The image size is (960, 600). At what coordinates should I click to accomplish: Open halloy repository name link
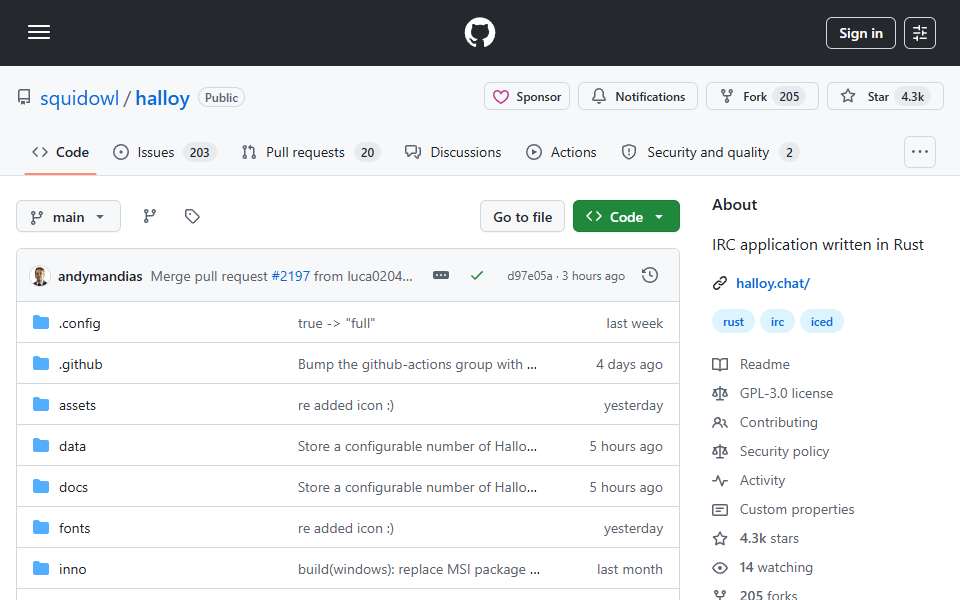(x=162, y=98)
